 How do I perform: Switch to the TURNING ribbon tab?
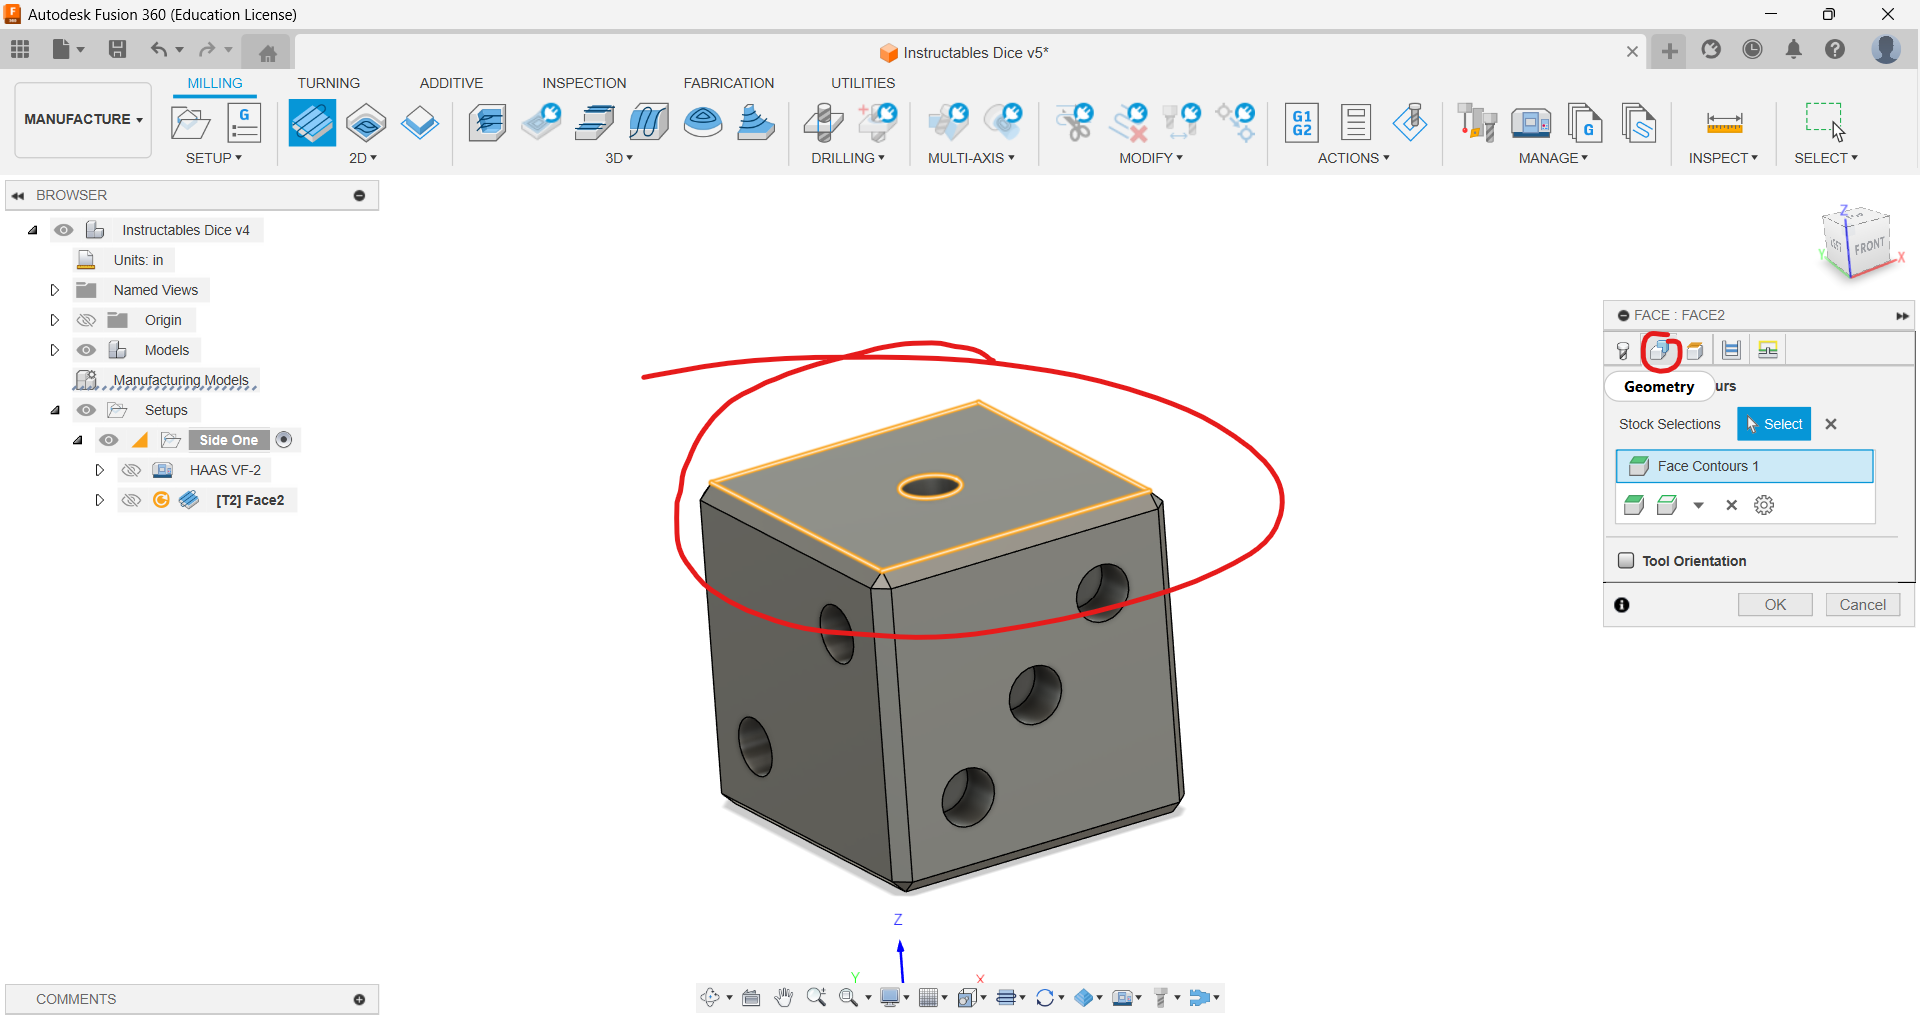point(328,83)
